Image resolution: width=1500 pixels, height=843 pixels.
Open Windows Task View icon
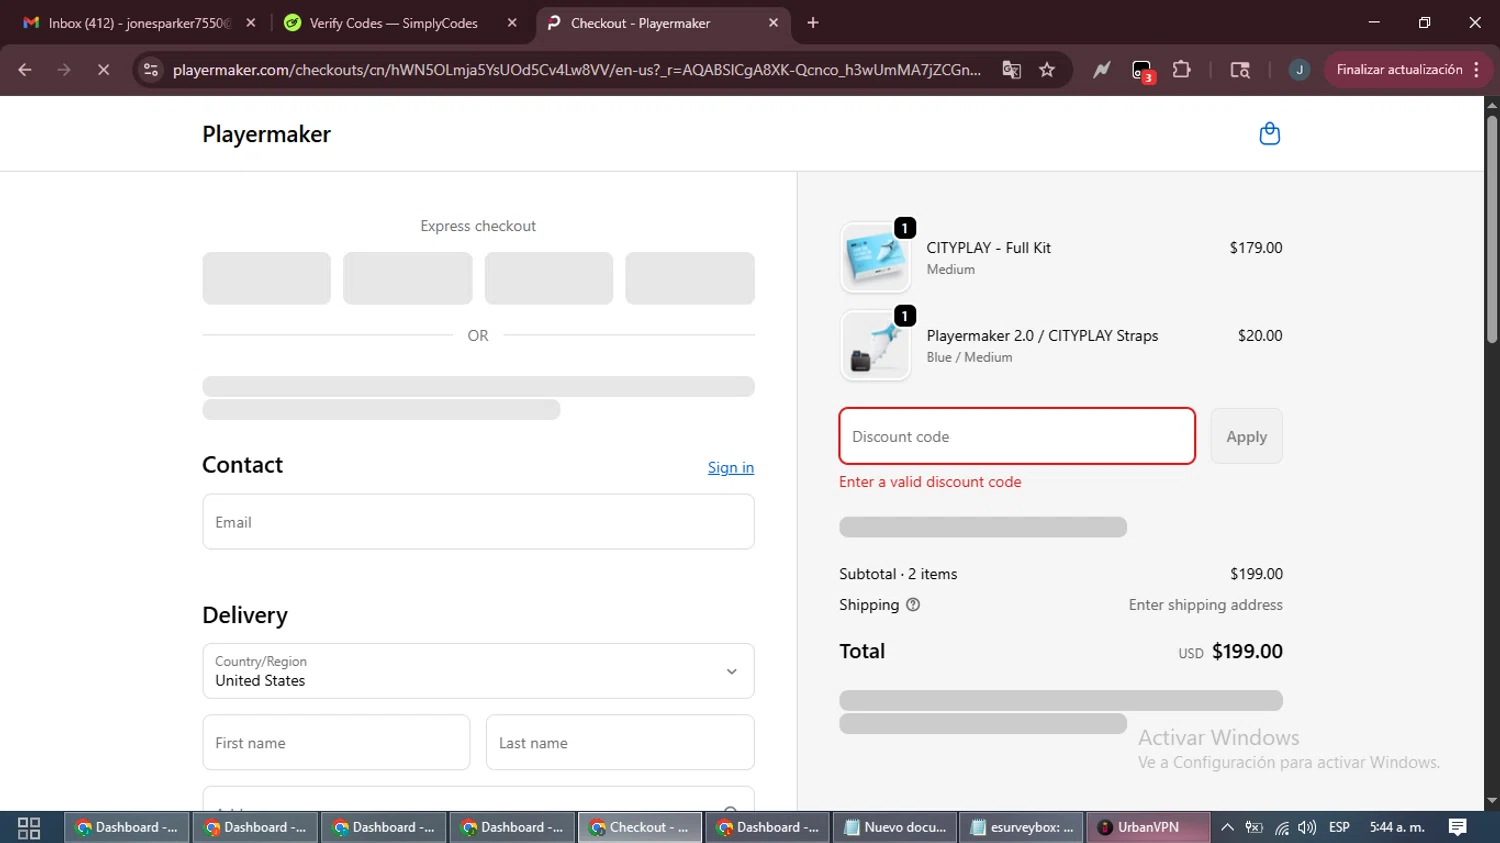click(29, 828)
